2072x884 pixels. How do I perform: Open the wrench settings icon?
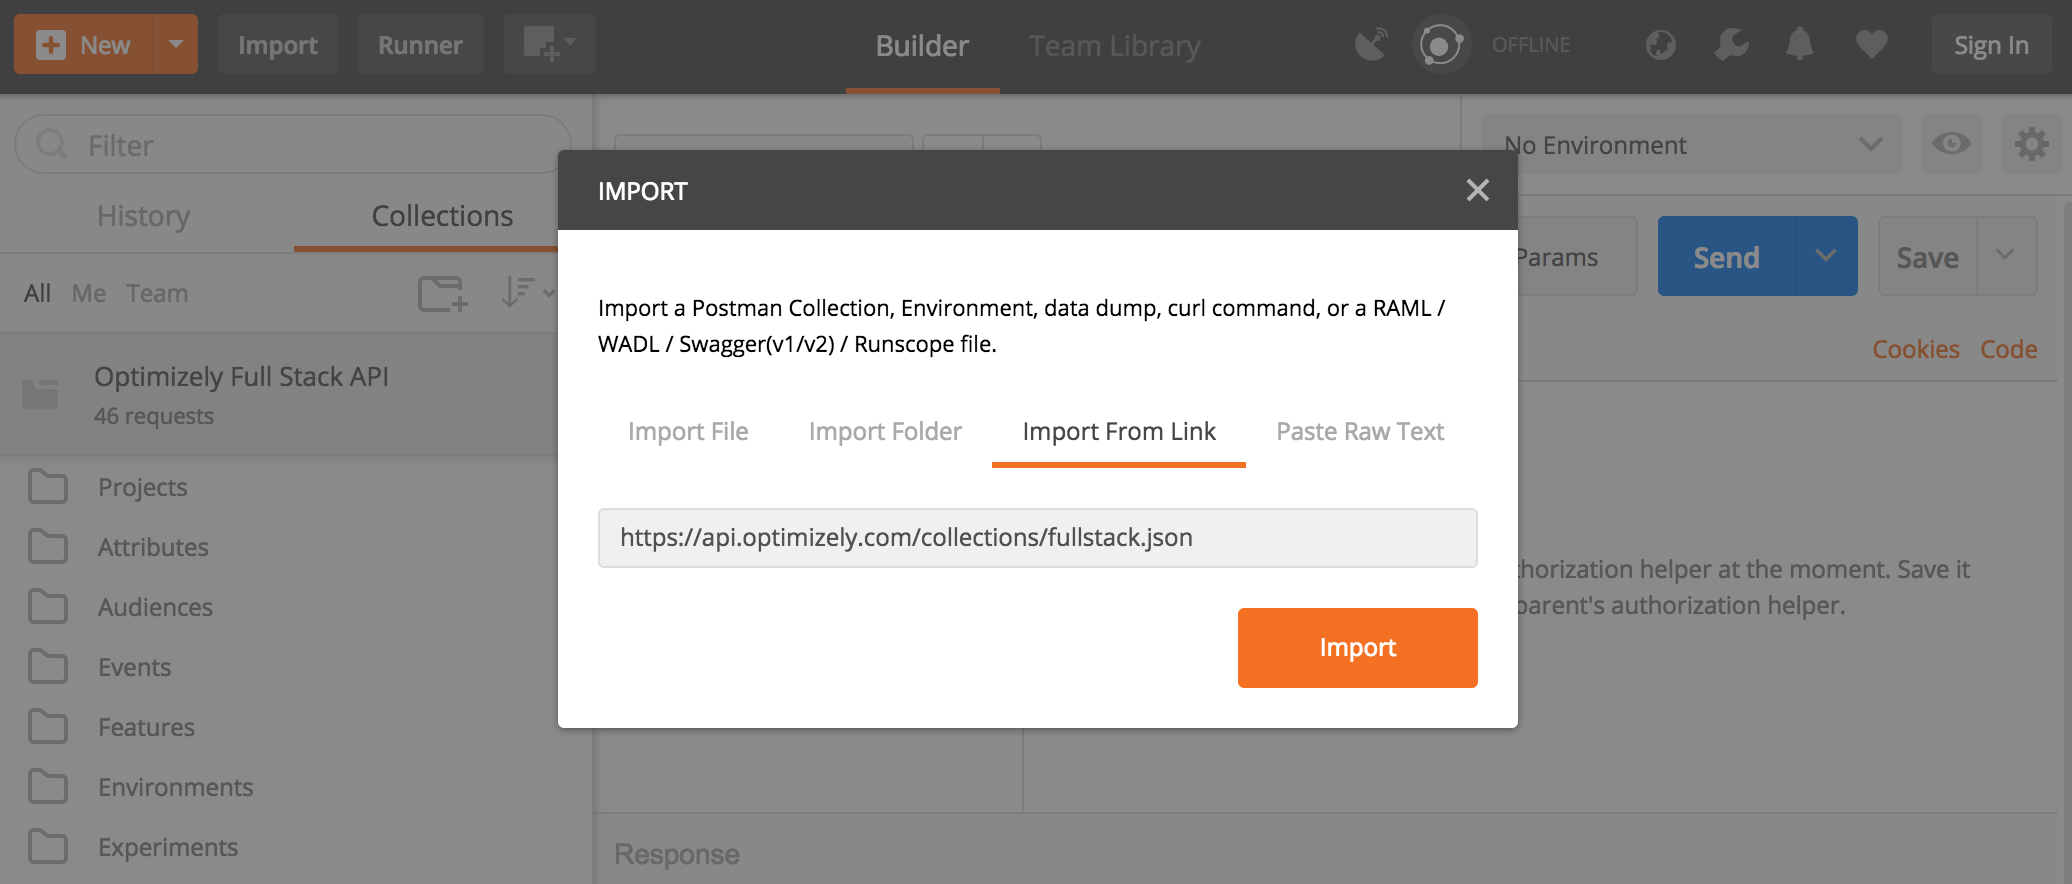click(x=1731, y=45)
